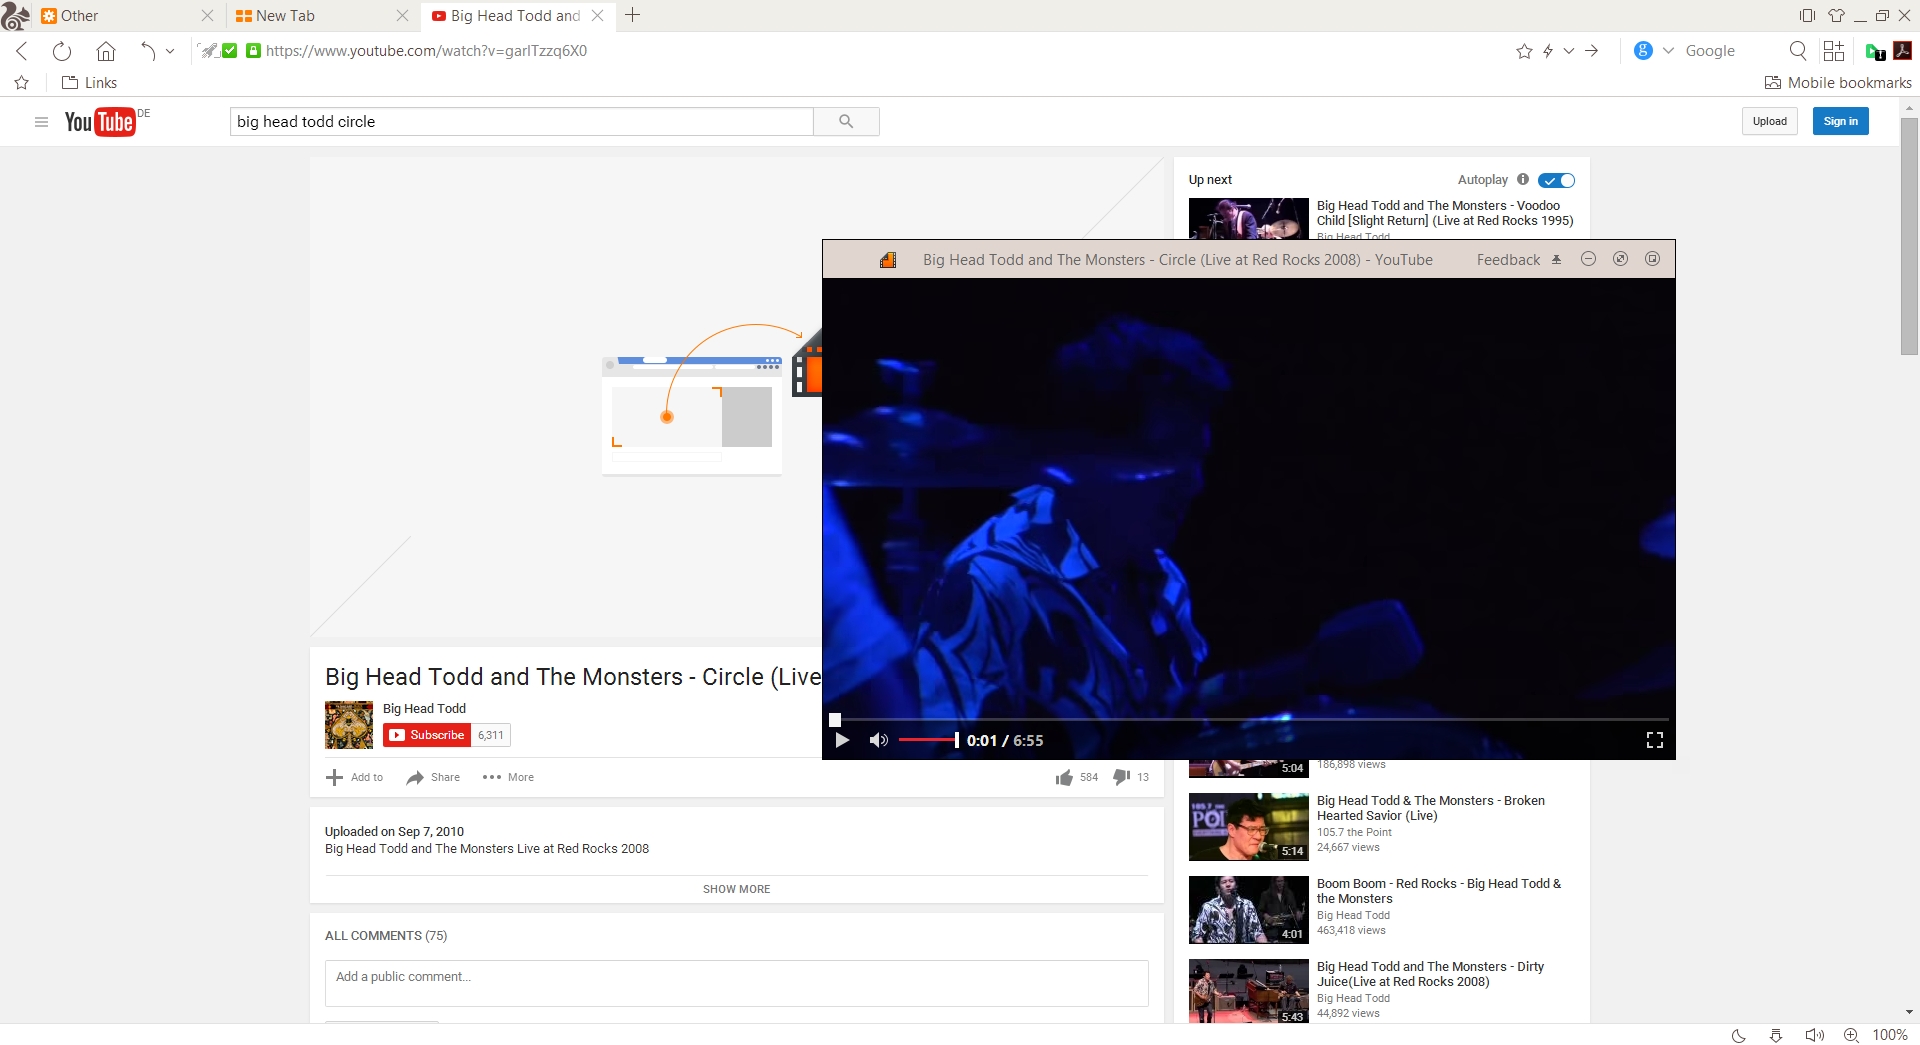This screenshot has height=1045, width=1920.
Task: Open the Big Head Todd channel link
Action: (424, 709)
